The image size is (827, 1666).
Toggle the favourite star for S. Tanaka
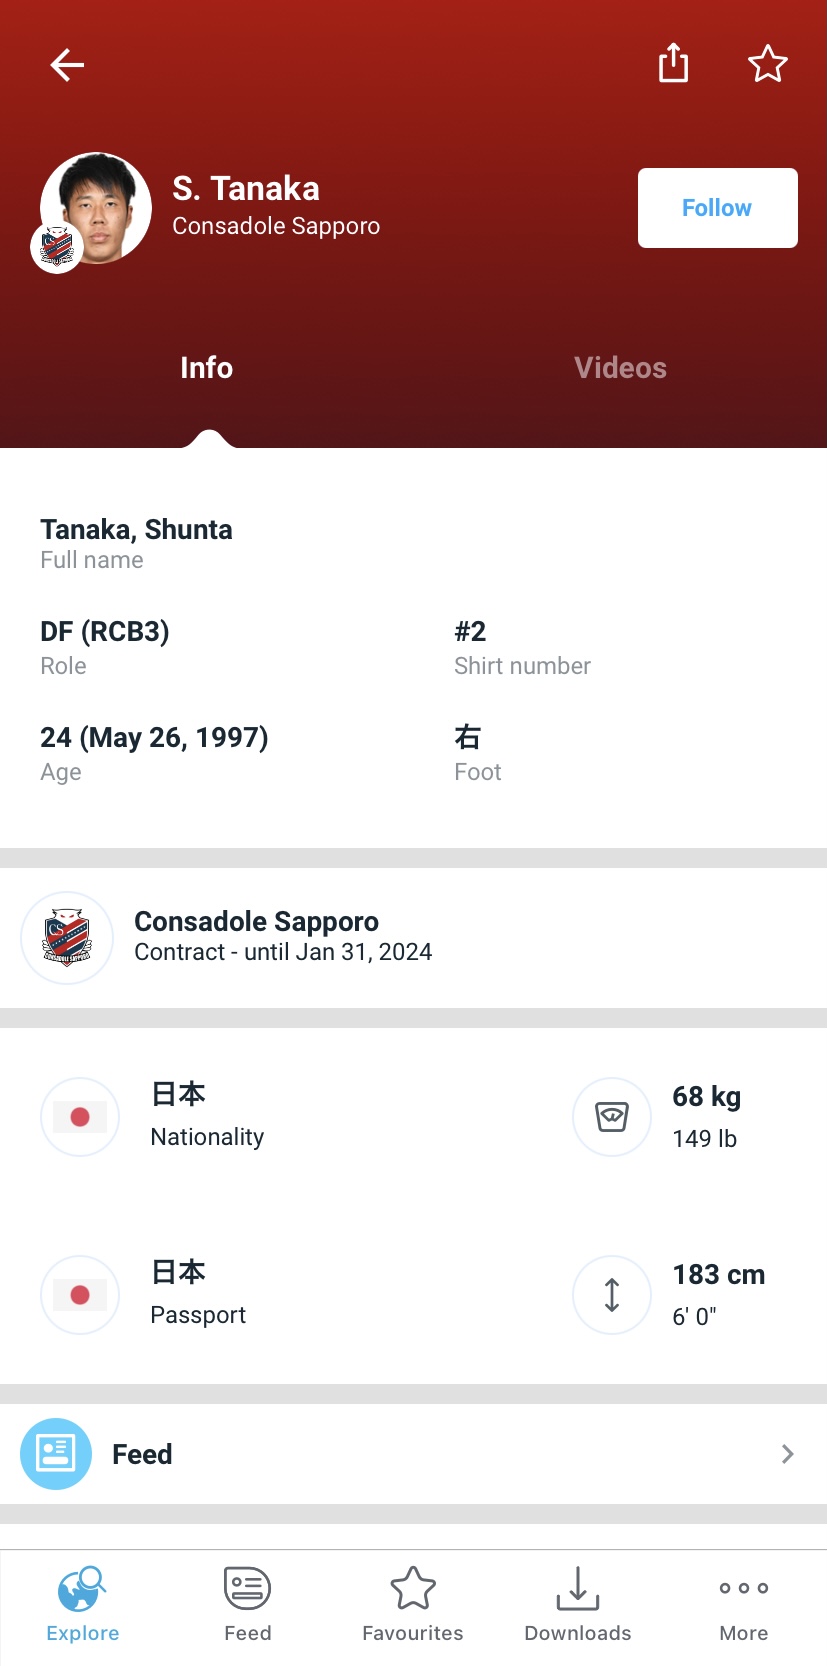coord(767,64)
